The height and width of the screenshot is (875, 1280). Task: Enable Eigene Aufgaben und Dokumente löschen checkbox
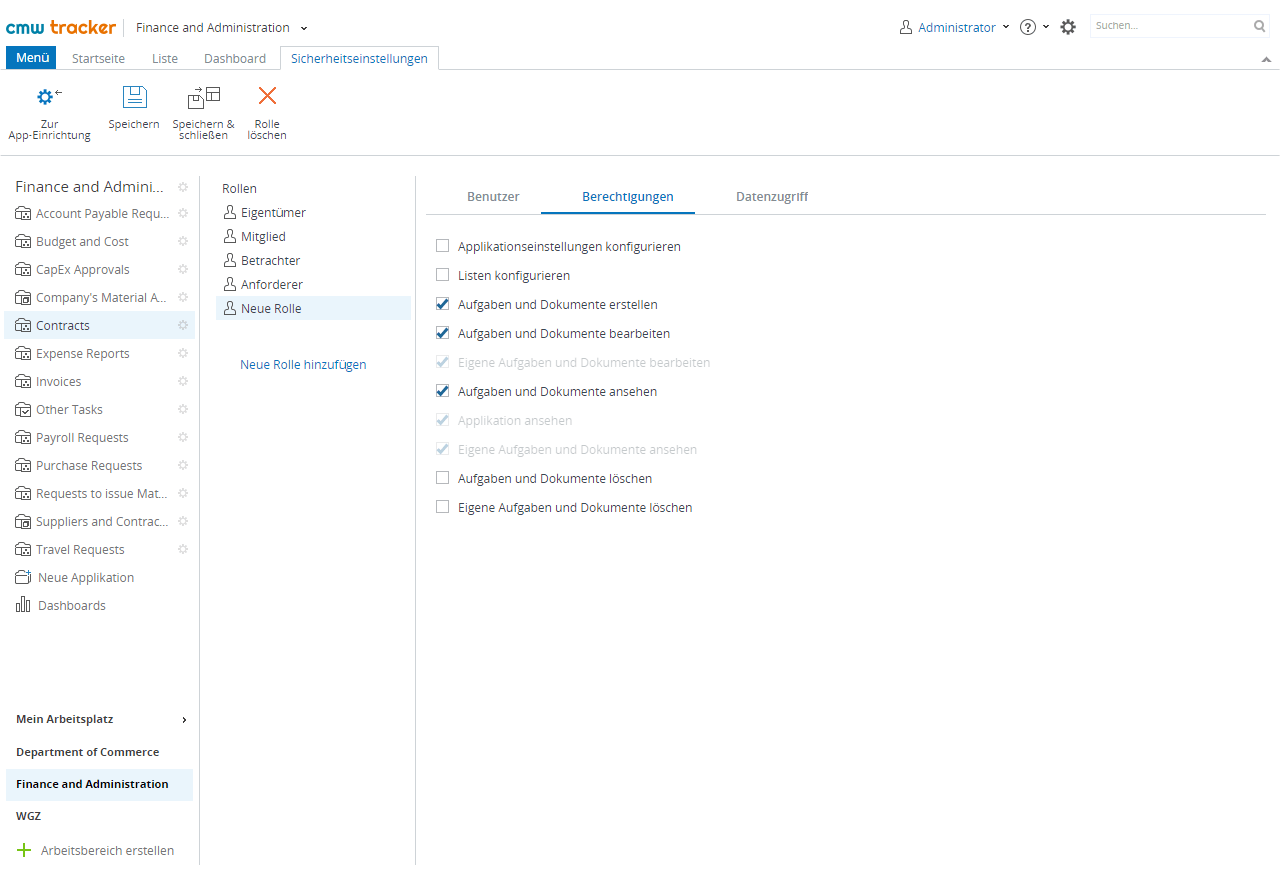[x=442, y=507]
